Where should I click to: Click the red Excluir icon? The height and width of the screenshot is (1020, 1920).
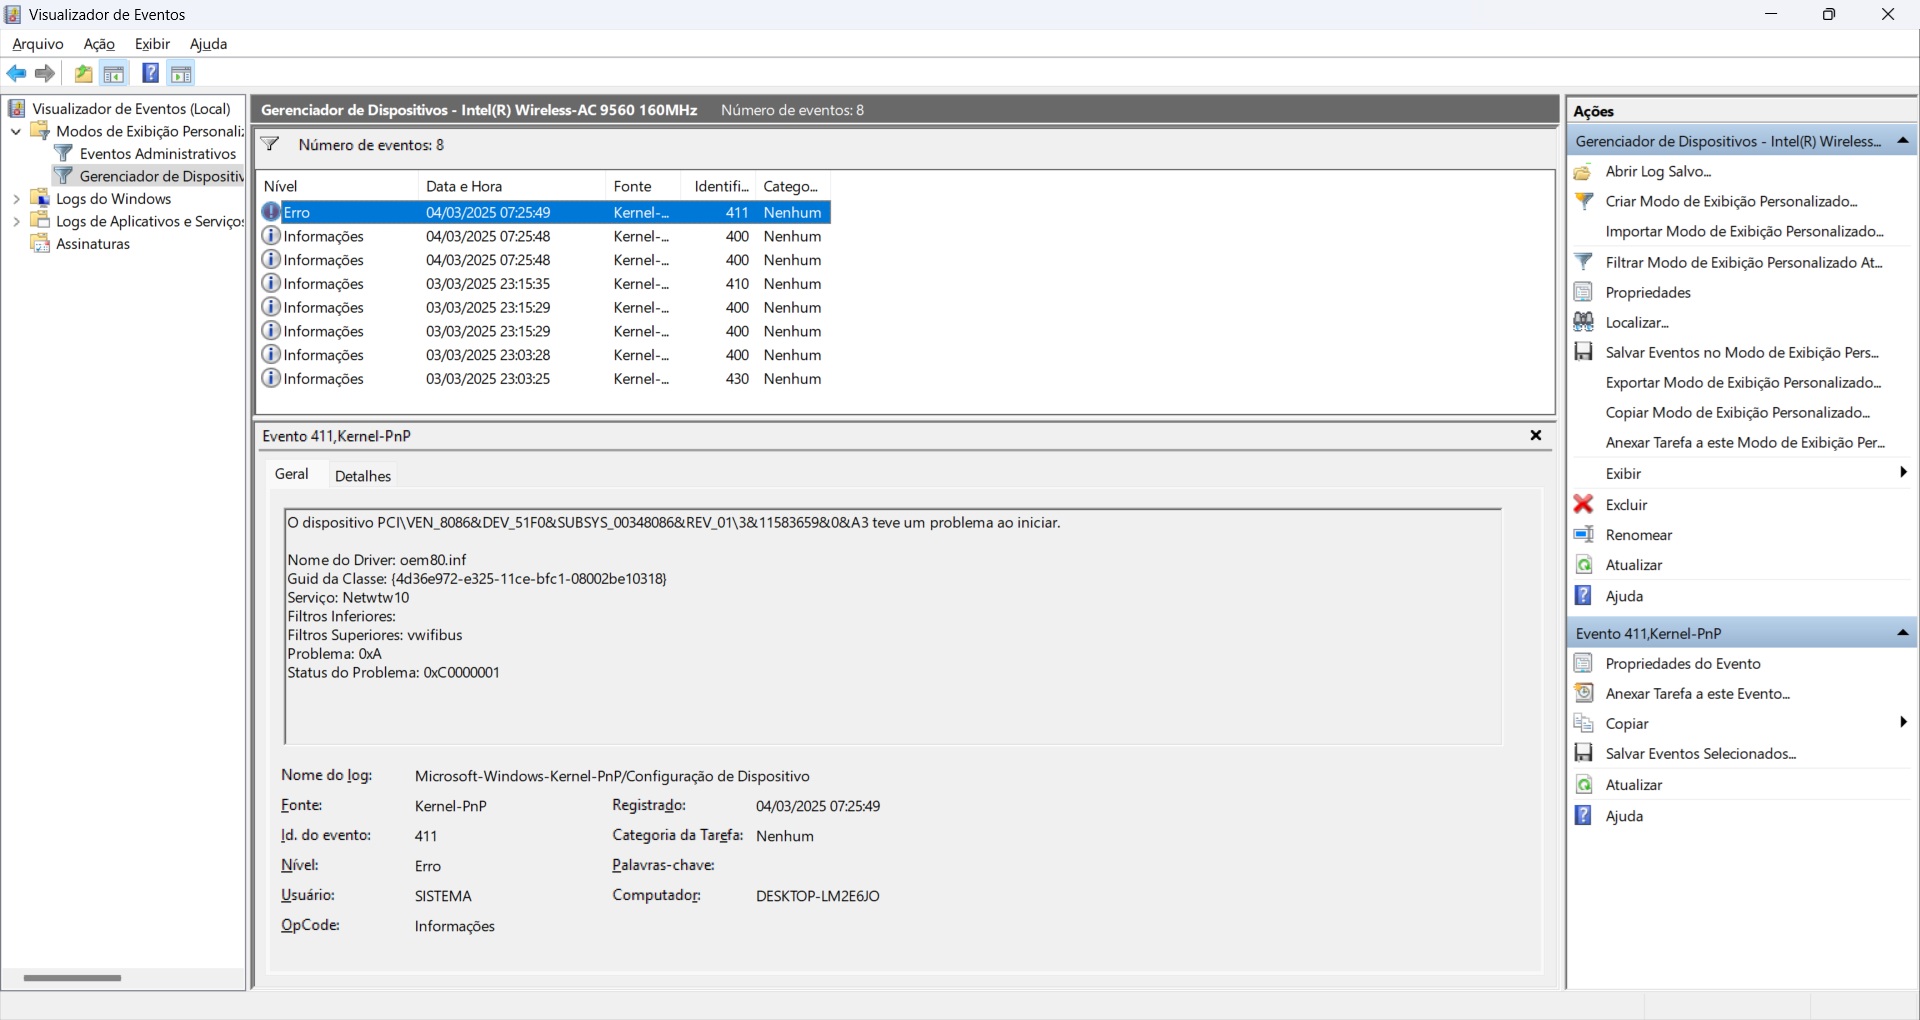[1583, 505]
